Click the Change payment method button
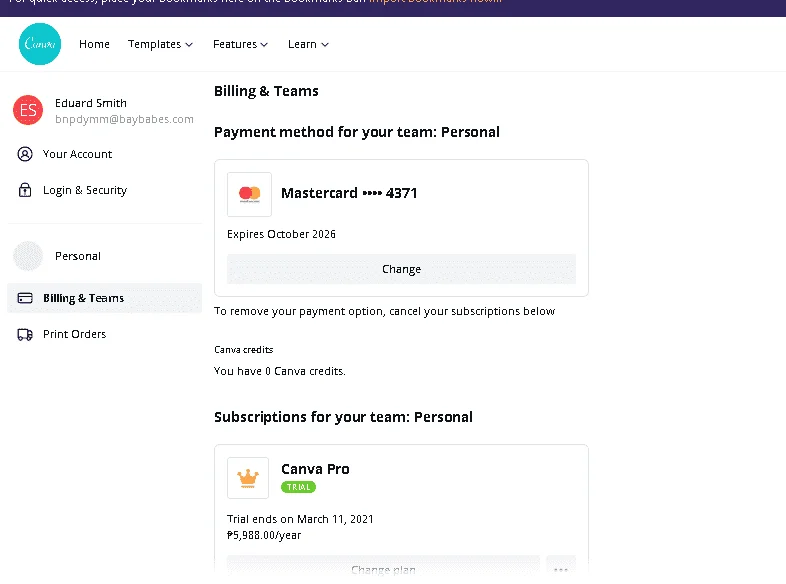786x584 pixels. [402, 269]
